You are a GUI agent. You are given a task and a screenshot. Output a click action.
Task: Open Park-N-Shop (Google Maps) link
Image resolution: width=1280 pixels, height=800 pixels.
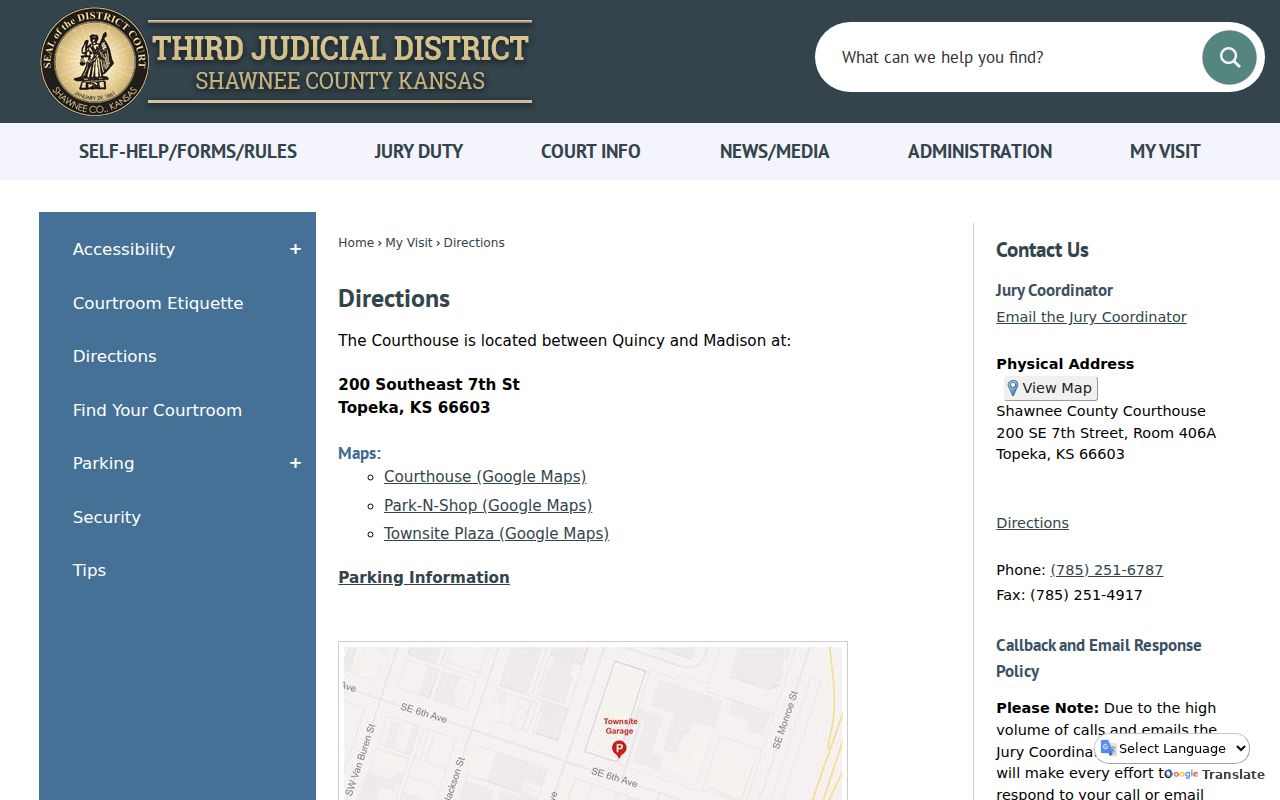(x=488, y=505)
